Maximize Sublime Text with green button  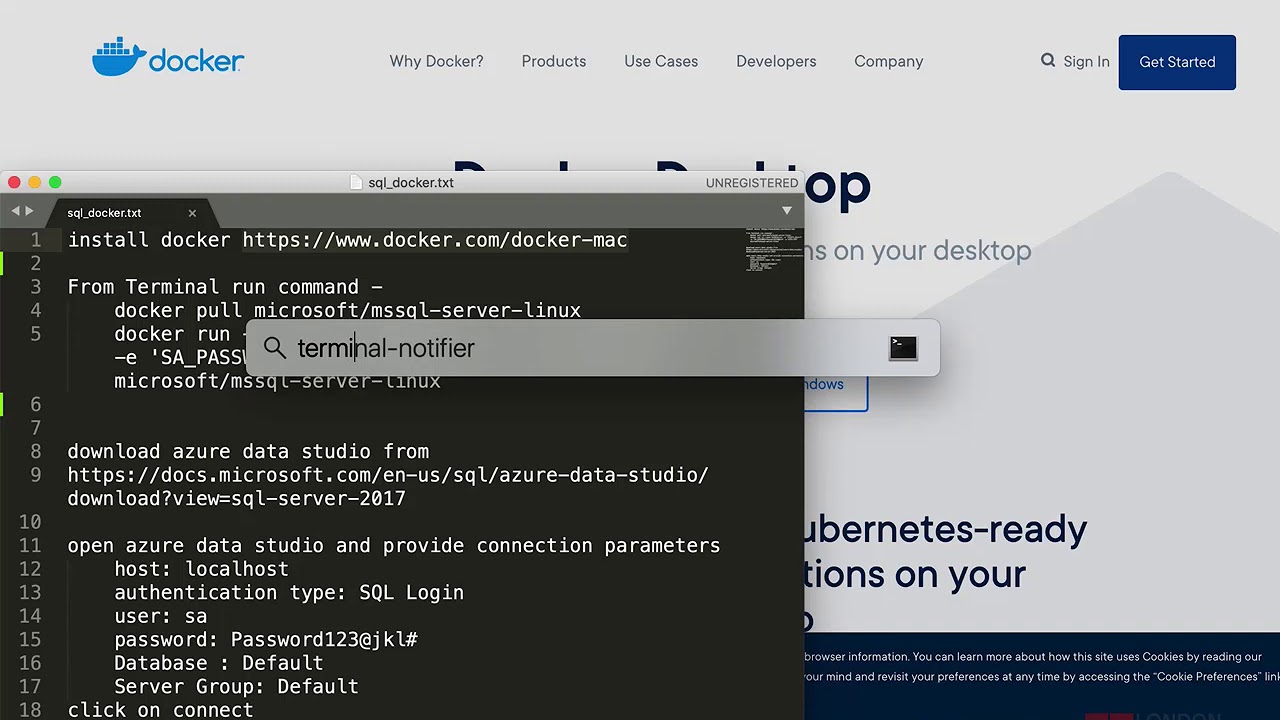pos(55,182)
